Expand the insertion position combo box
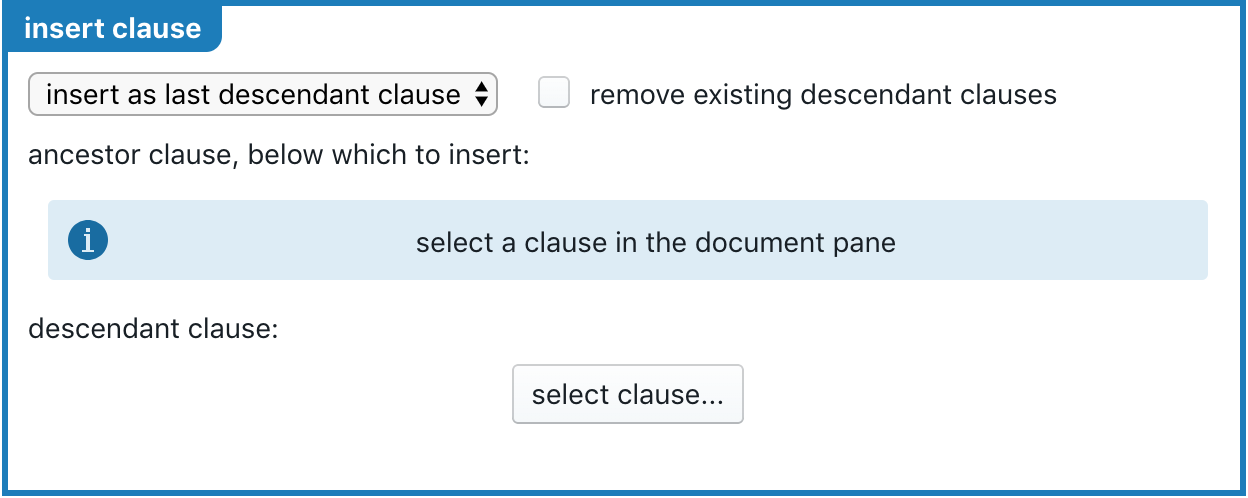This screenshot has height=498, width=1248. click(263, 95)
